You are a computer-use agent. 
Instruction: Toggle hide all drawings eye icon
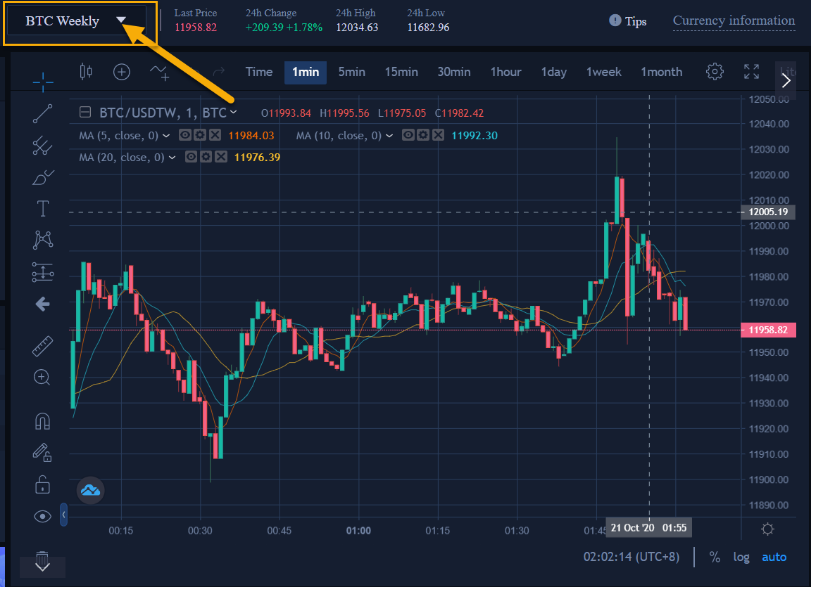pos(43,517)
